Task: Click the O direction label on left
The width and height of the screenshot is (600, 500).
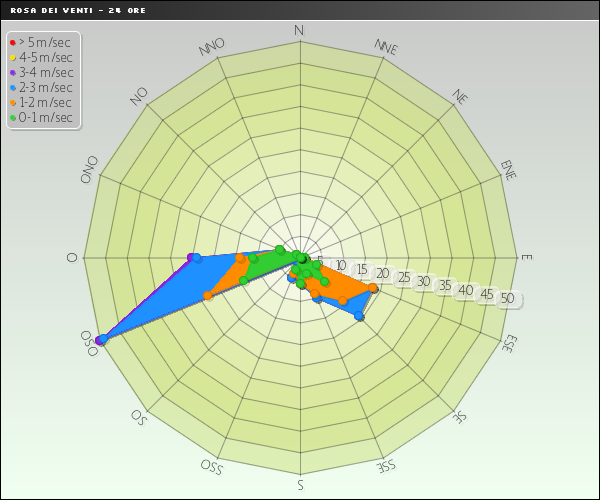Action: pos(72,258)
